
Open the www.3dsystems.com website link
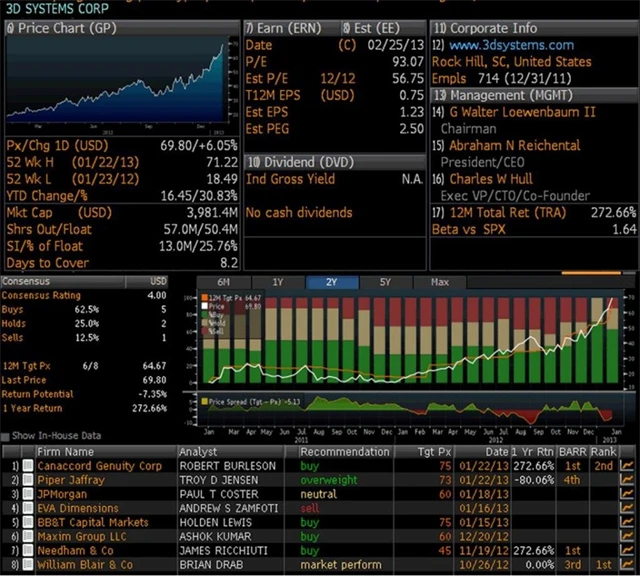tap(510, 45)
